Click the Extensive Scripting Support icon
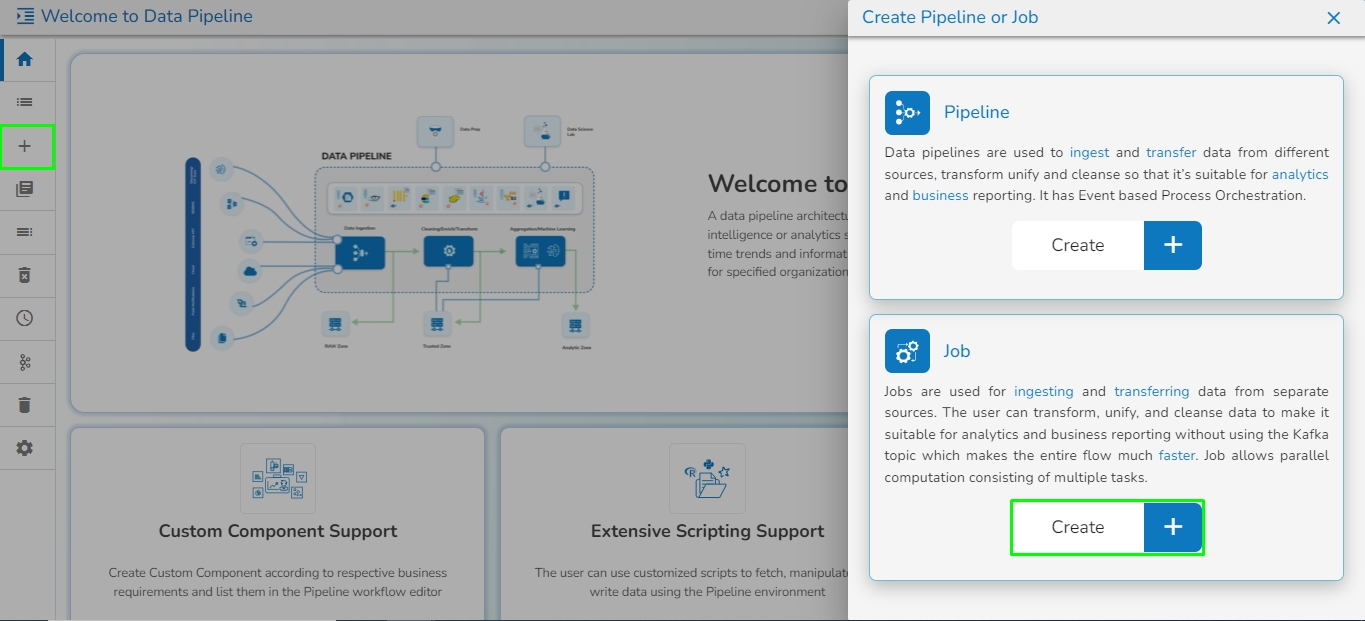Image resolution: width=1365 pixels, height=621 pixels. (708, 479)
